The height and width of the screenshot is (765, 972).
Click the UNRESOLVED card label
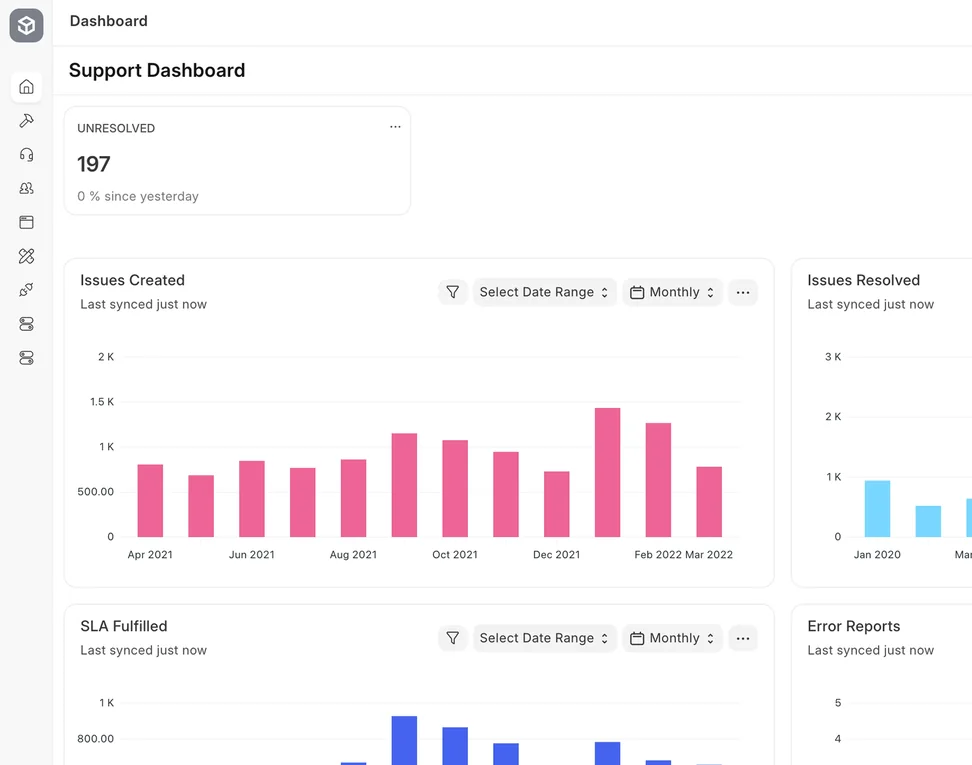point(116,128)
